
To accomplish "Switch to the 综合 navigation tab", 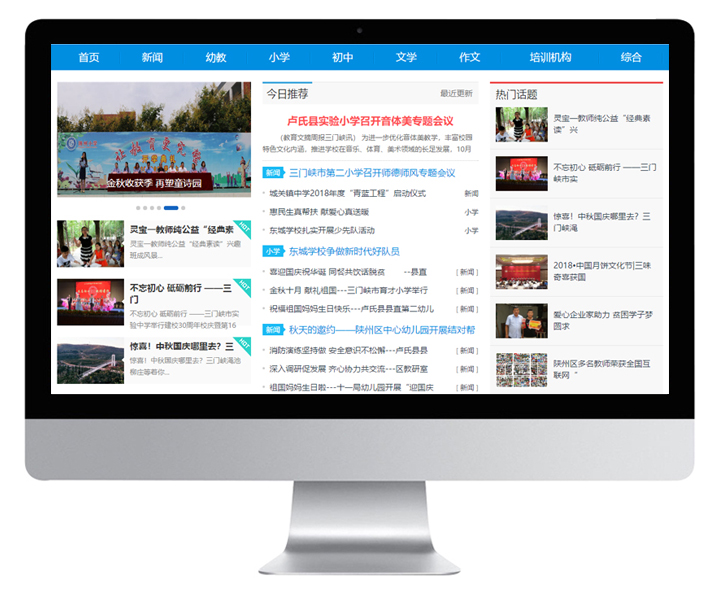I will point(631,58).
